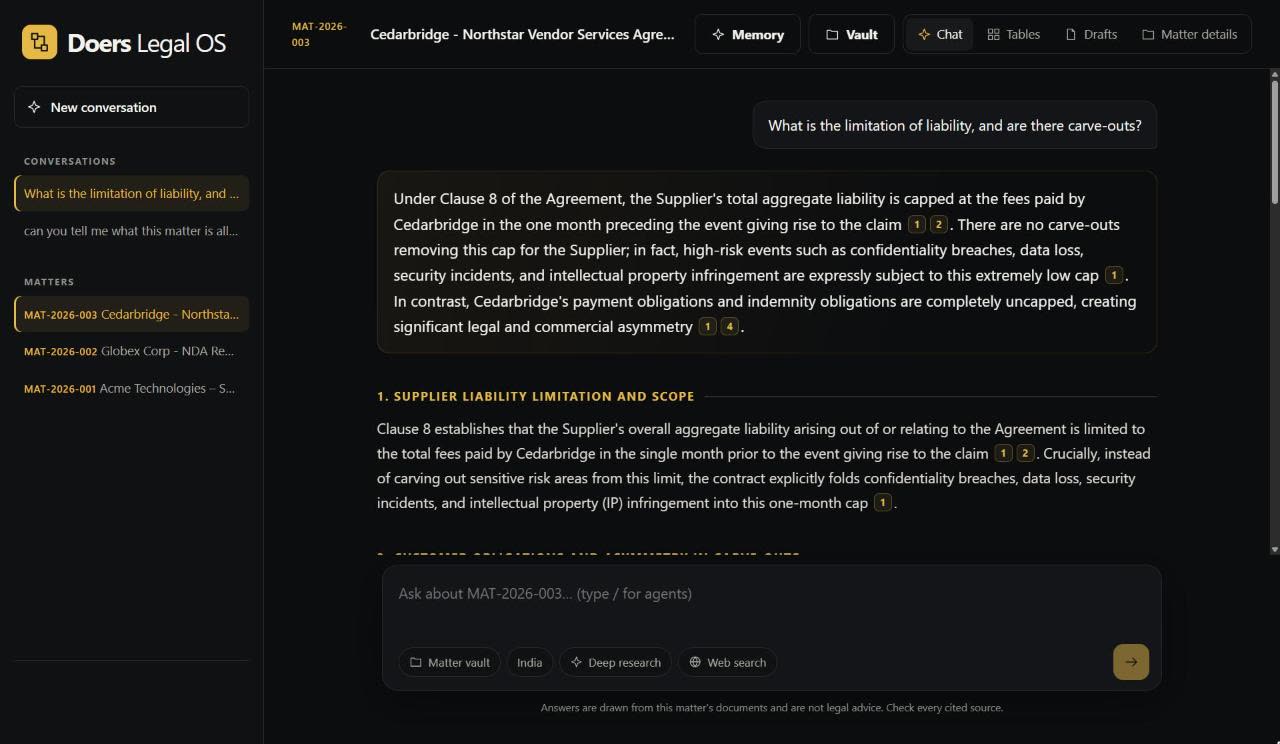Open matter MAT-2026-002 Globex Corp

coord(131,351)
